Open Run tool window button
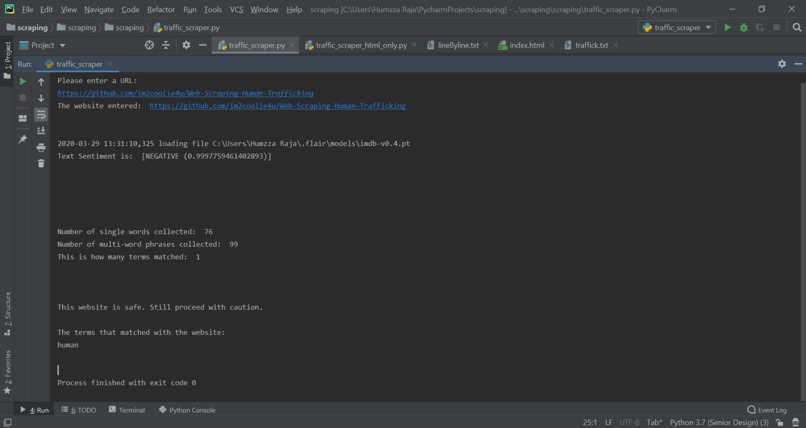 (x=34, y=410)
